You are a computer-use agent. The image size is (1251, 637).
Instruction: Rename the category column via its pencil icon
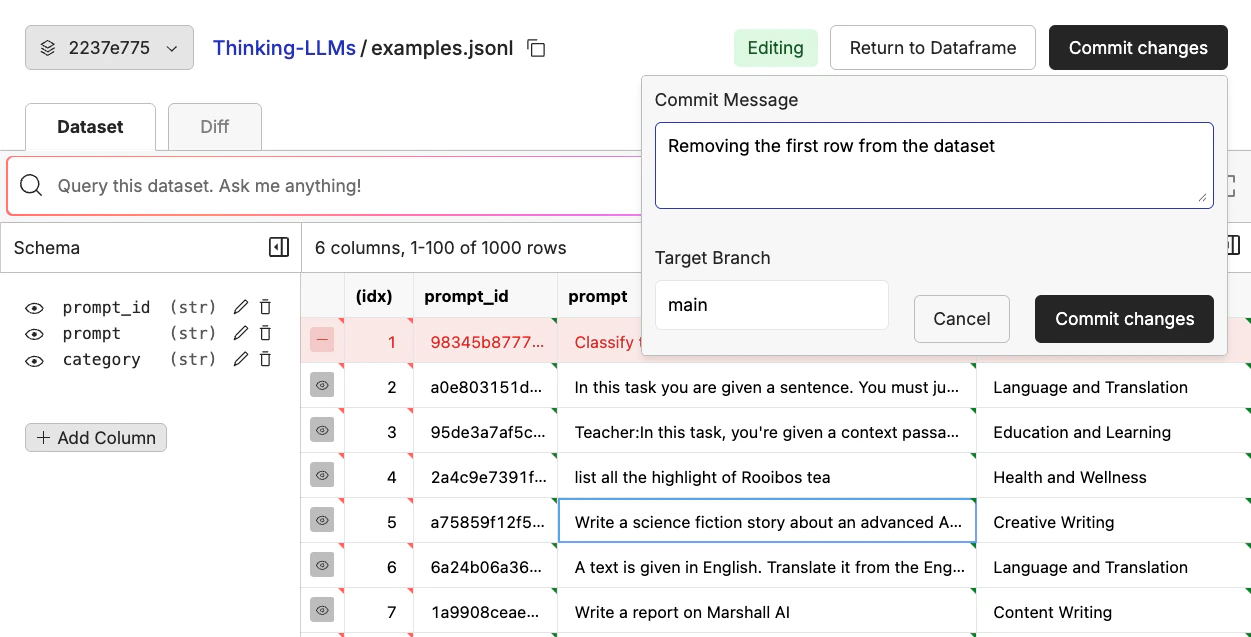point(240,359)
